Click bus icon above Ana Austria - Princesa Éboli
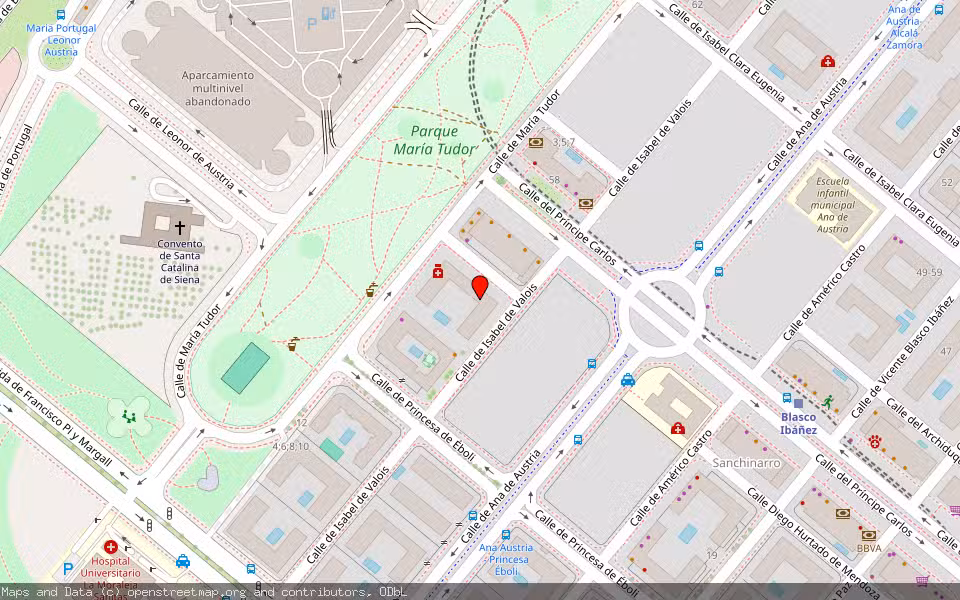This screenshot has height=600, width=960. pyautogui.click(x=506, y=534)
